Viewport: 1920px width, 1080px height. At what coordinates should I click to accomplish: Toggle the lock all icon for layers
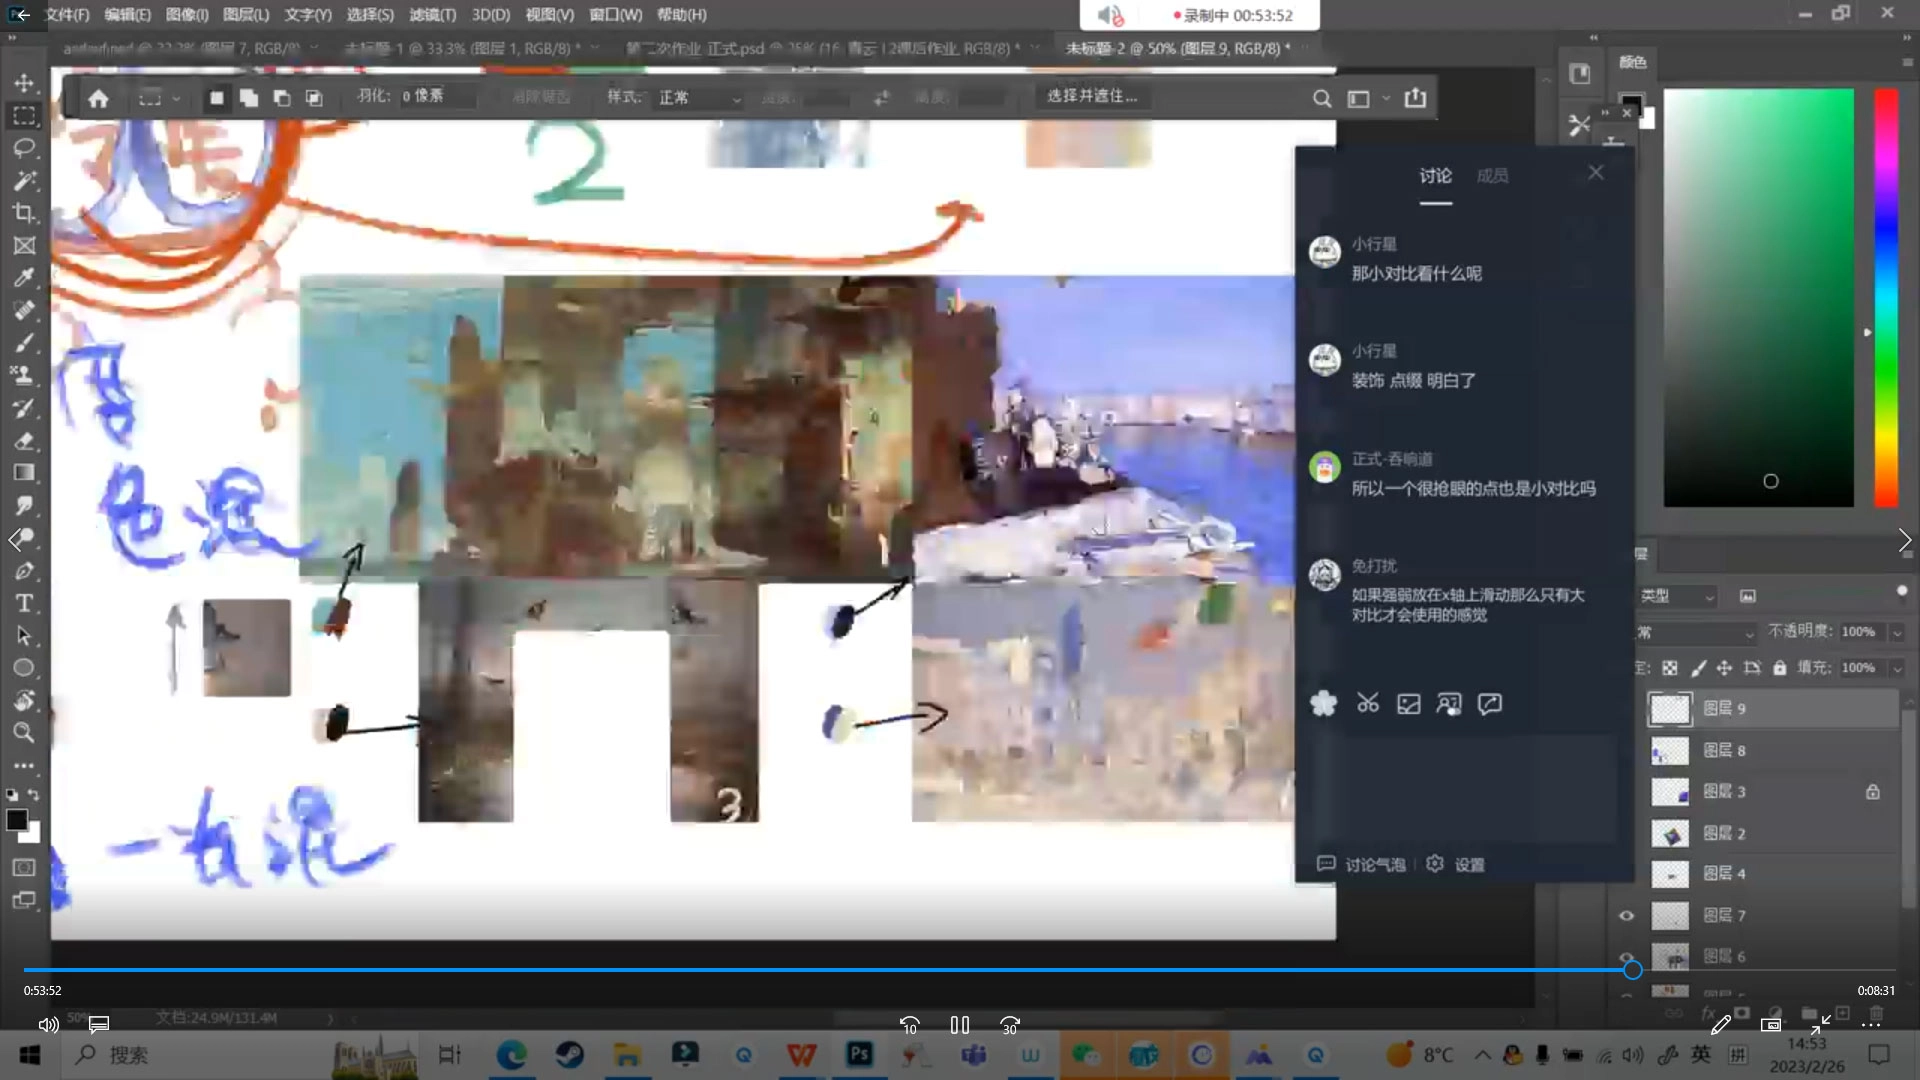(1779, 668)
